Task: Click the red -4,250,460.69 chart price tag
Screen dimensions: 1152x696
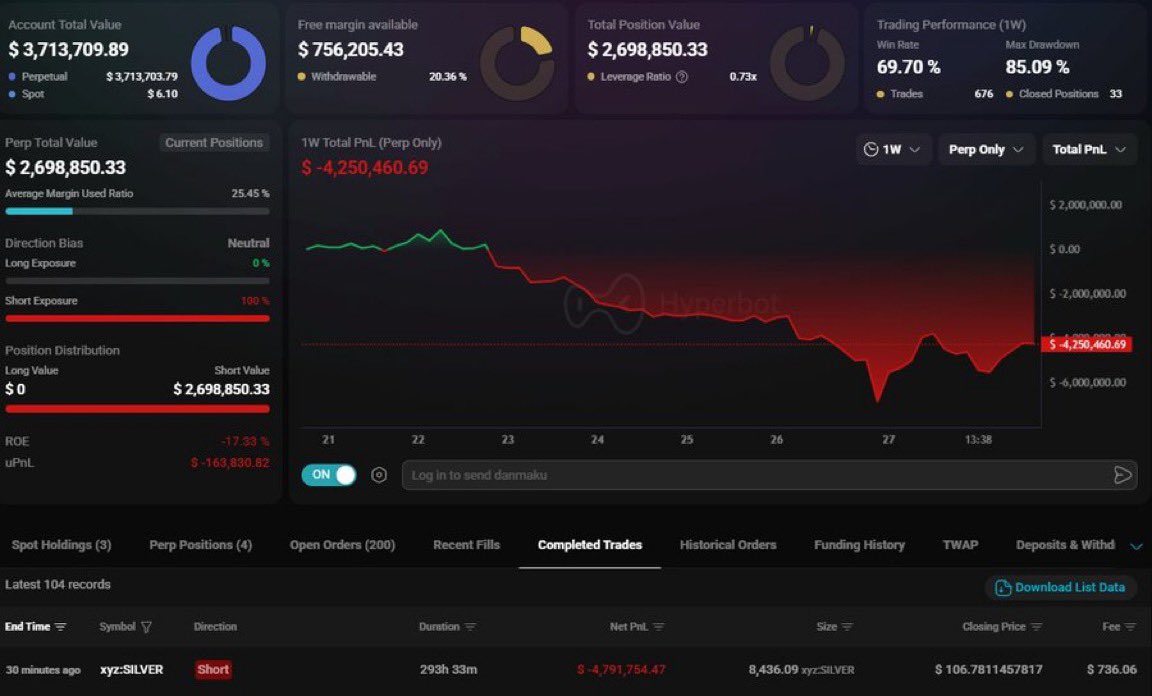Action: click(x=1087, y=344)
